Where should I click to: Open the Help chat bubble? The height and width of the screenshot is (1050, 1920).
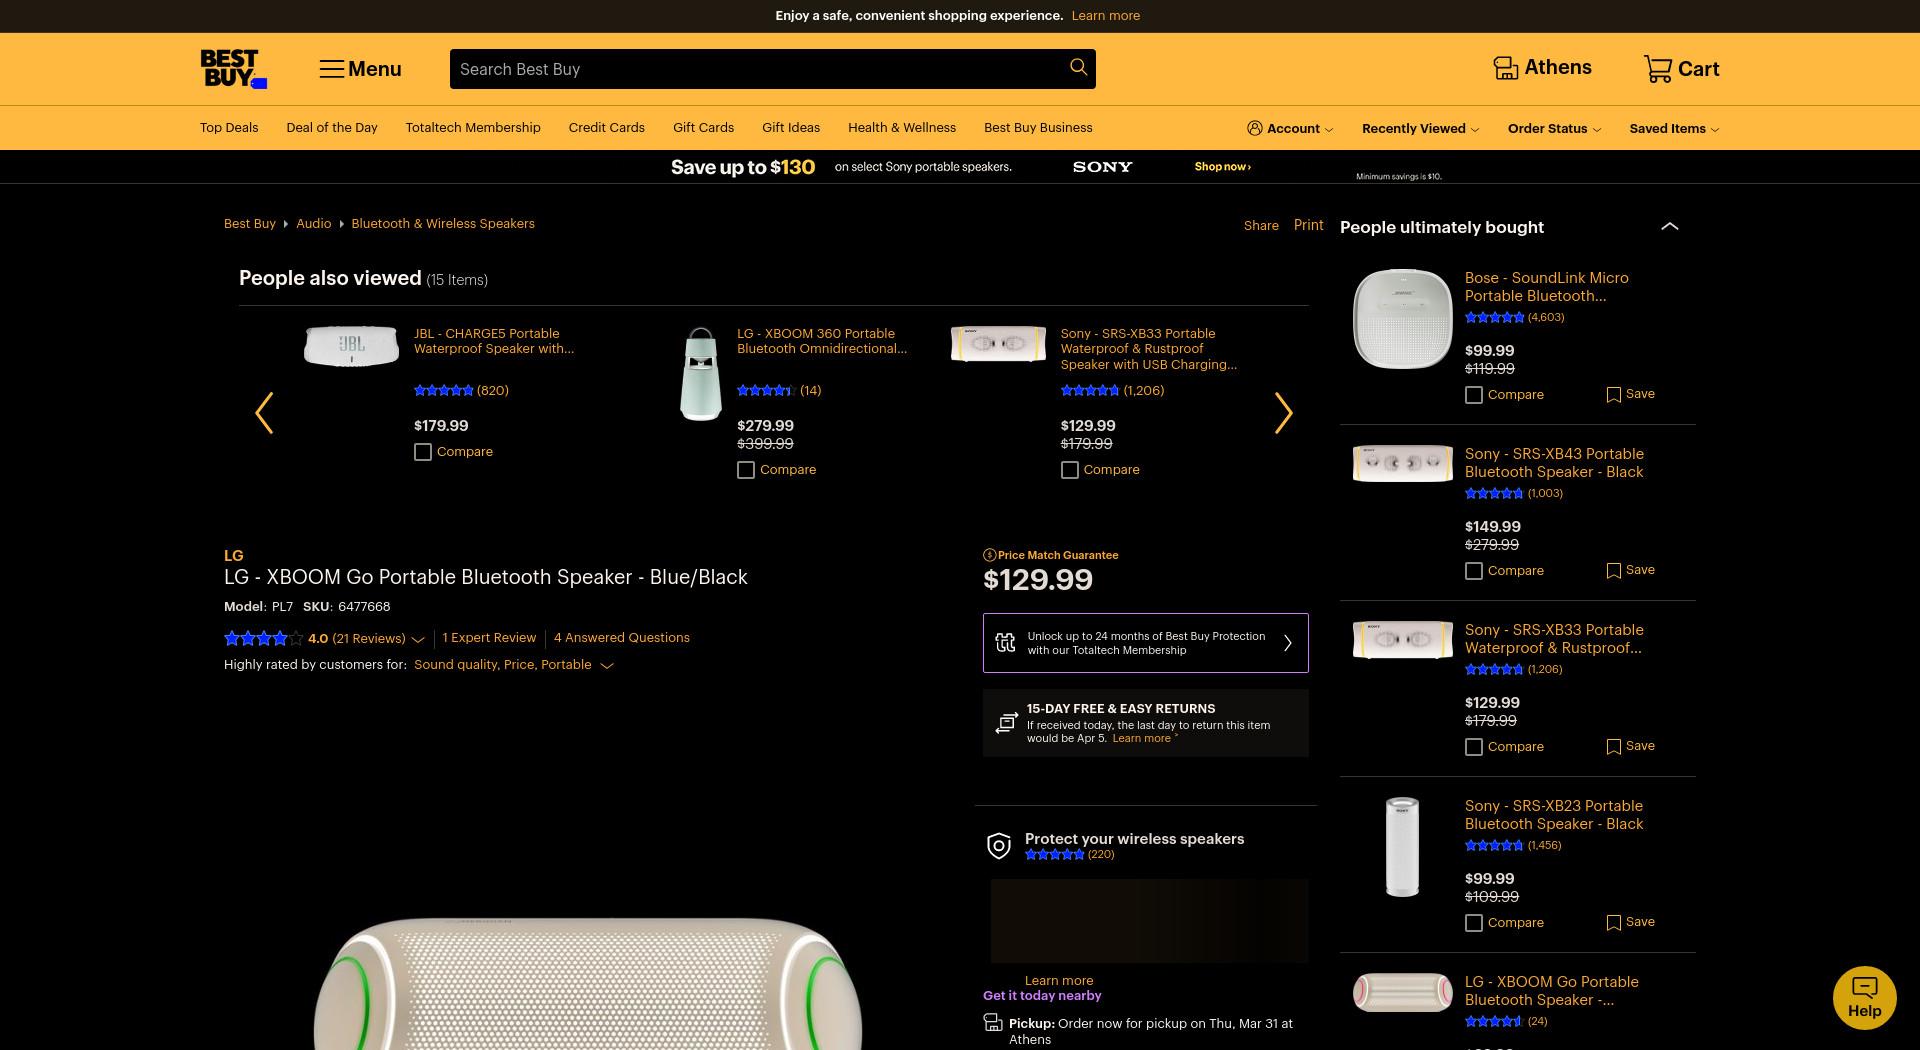[x=1864, y=997]
